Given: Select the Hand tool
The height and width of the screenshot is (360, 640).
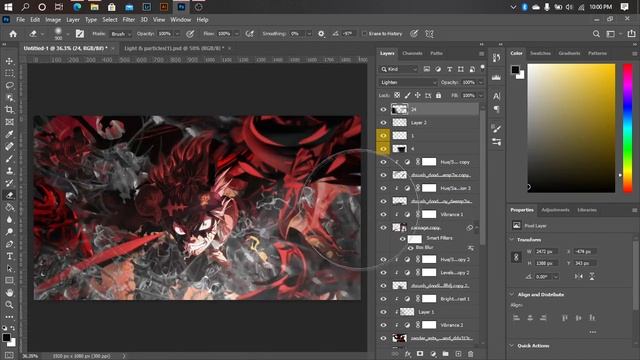Looking at the screenshot, I should tap(9, 293).
